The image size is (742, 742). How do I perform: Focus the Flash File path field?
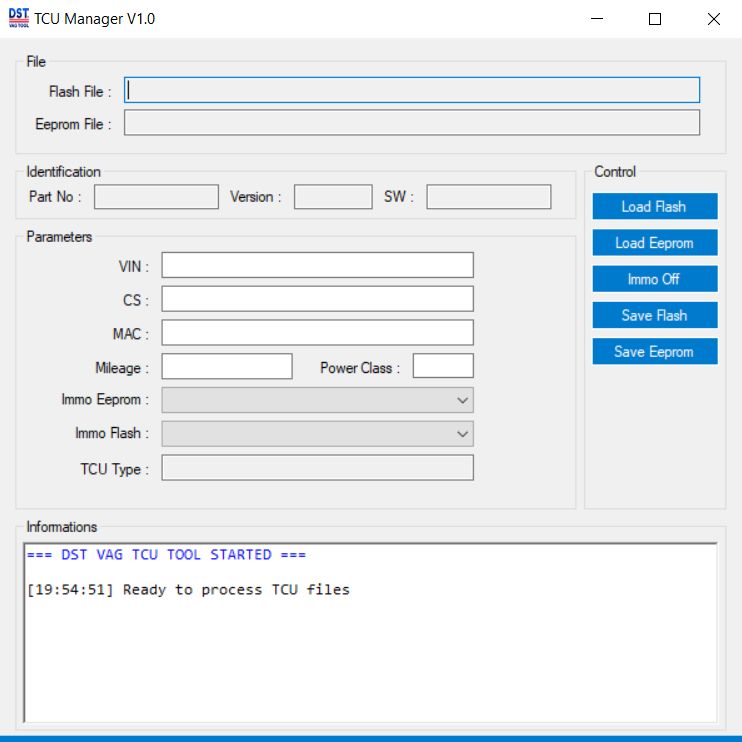[x=412, y=90]
